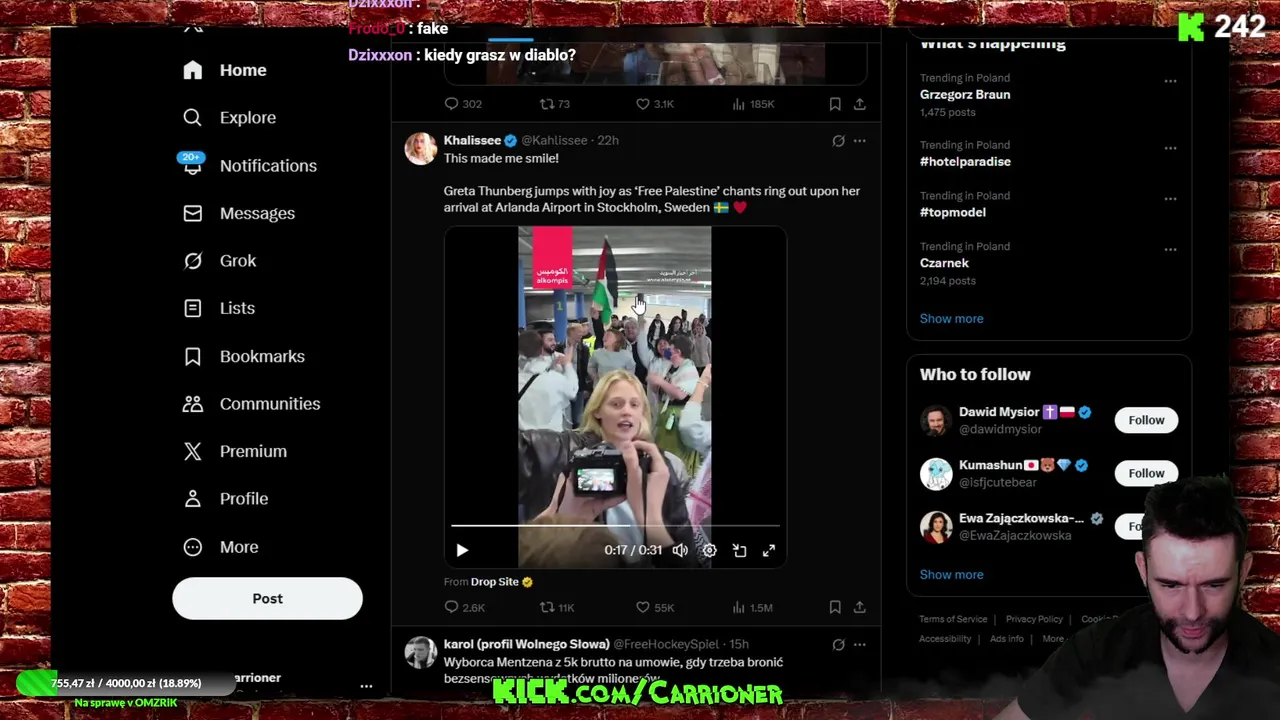
Task: Repost Khalissee's post (11K)
Action: 557,607
